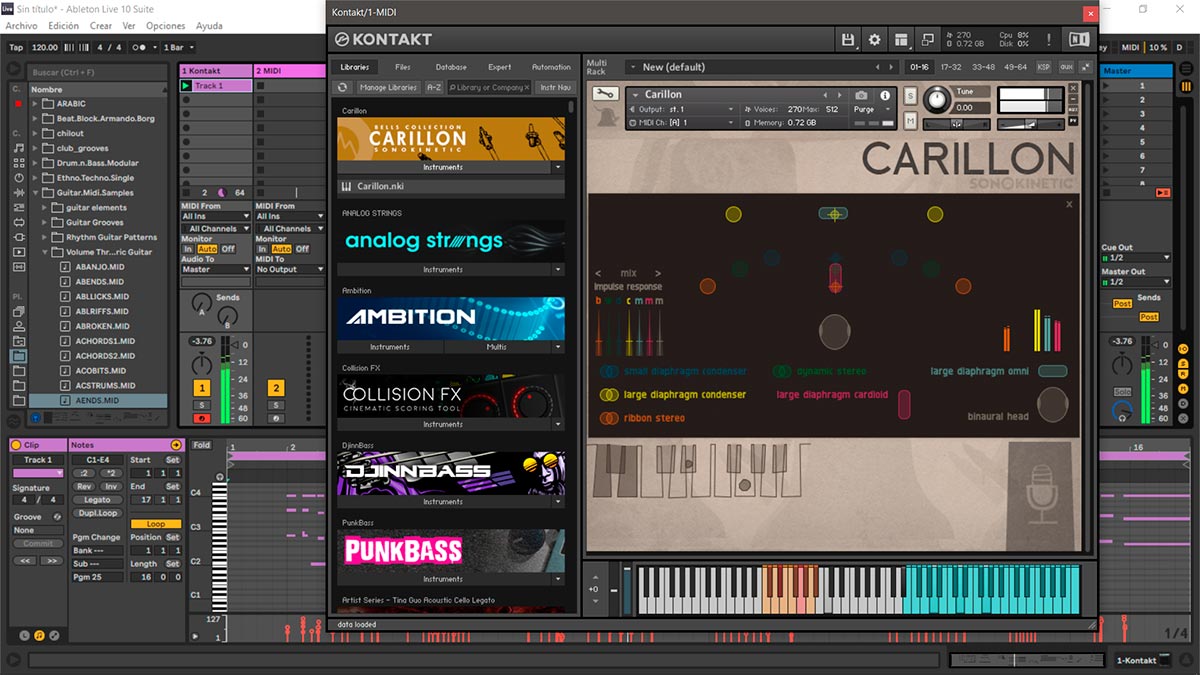Viewport: 1200px width, 675px height.
Task: Toggle Carillon Mute M button
Action: [x=910, y=120]
